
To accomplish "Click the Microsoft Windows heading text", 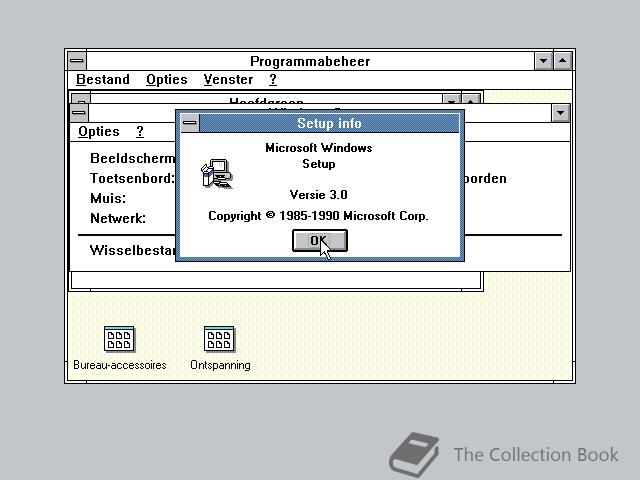I will [x=318, y=148].
